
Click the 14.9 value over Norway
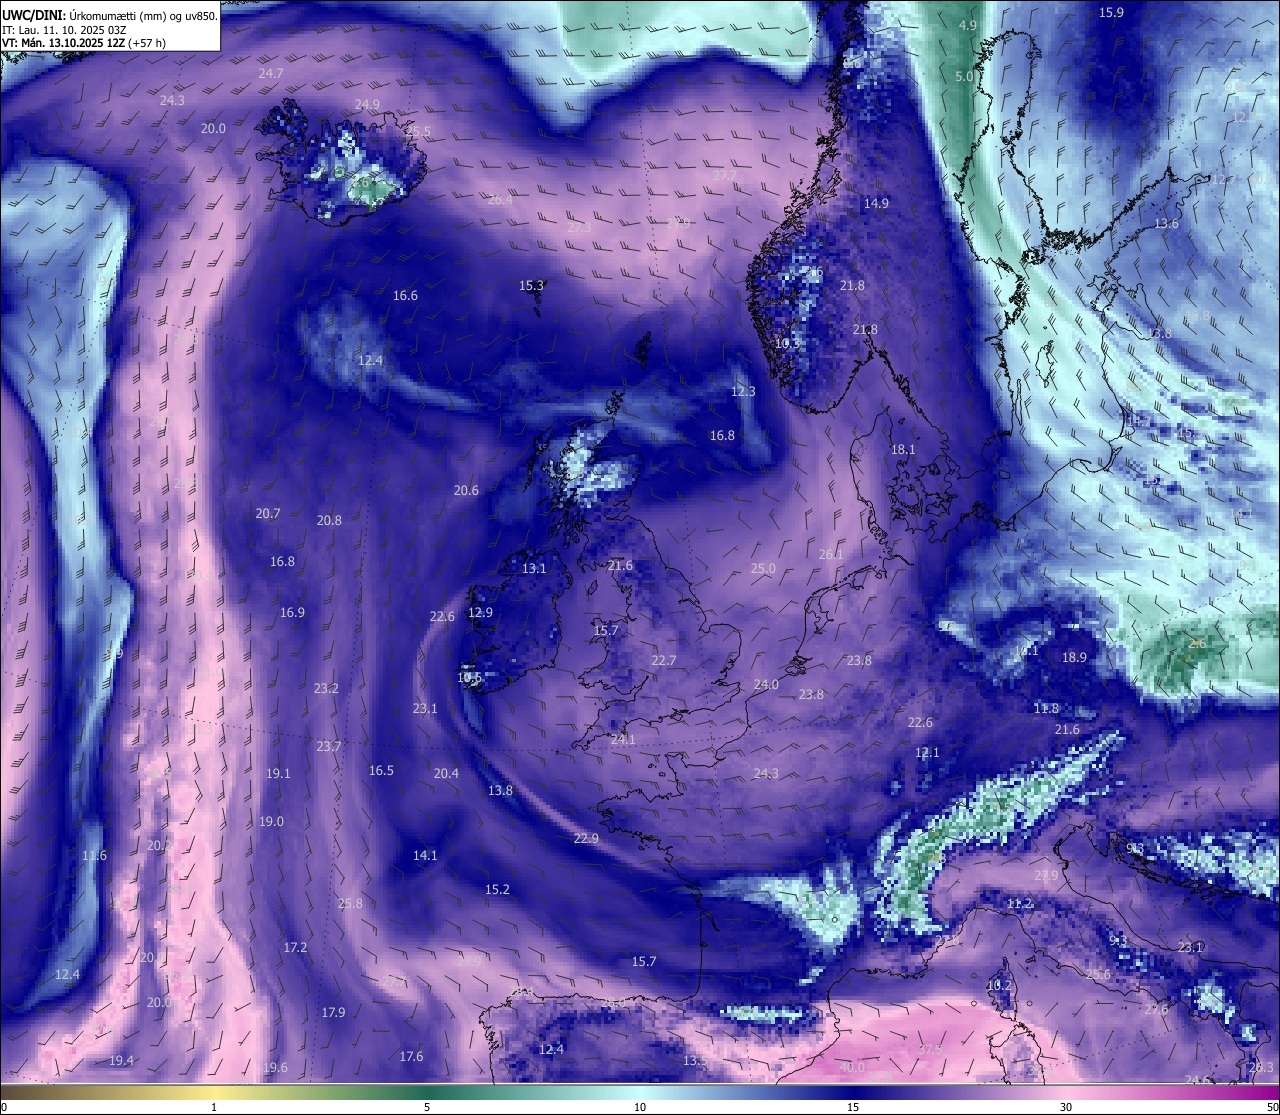click(876, 204)
